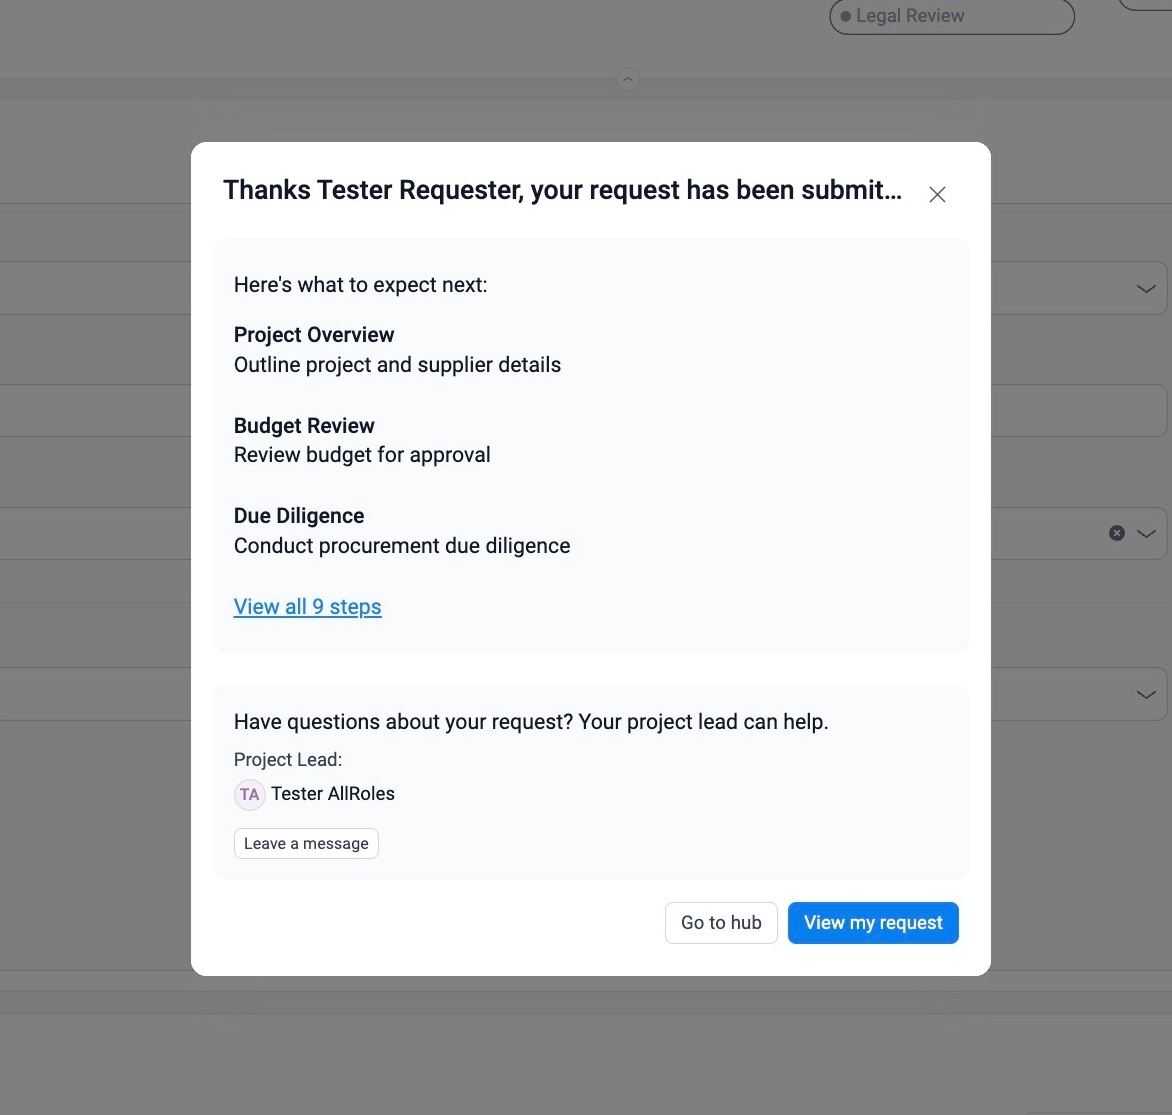Click the Project Lead label
This screenshot has height=1115, width=1172.
click(x=288, y=760)
